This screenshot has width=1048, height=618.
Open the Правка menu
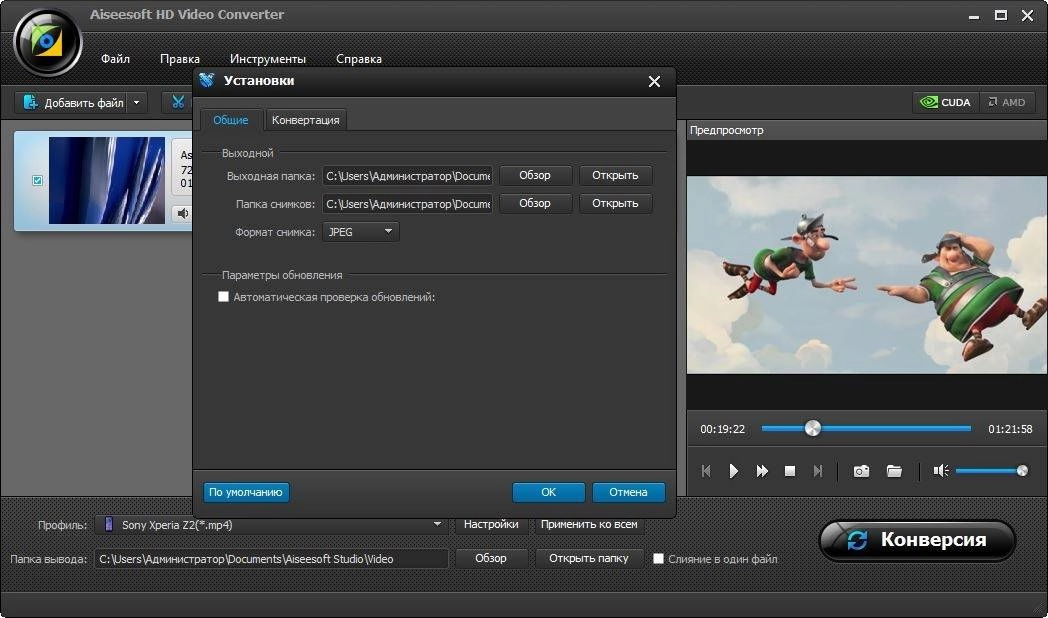[x=180, y=59]
